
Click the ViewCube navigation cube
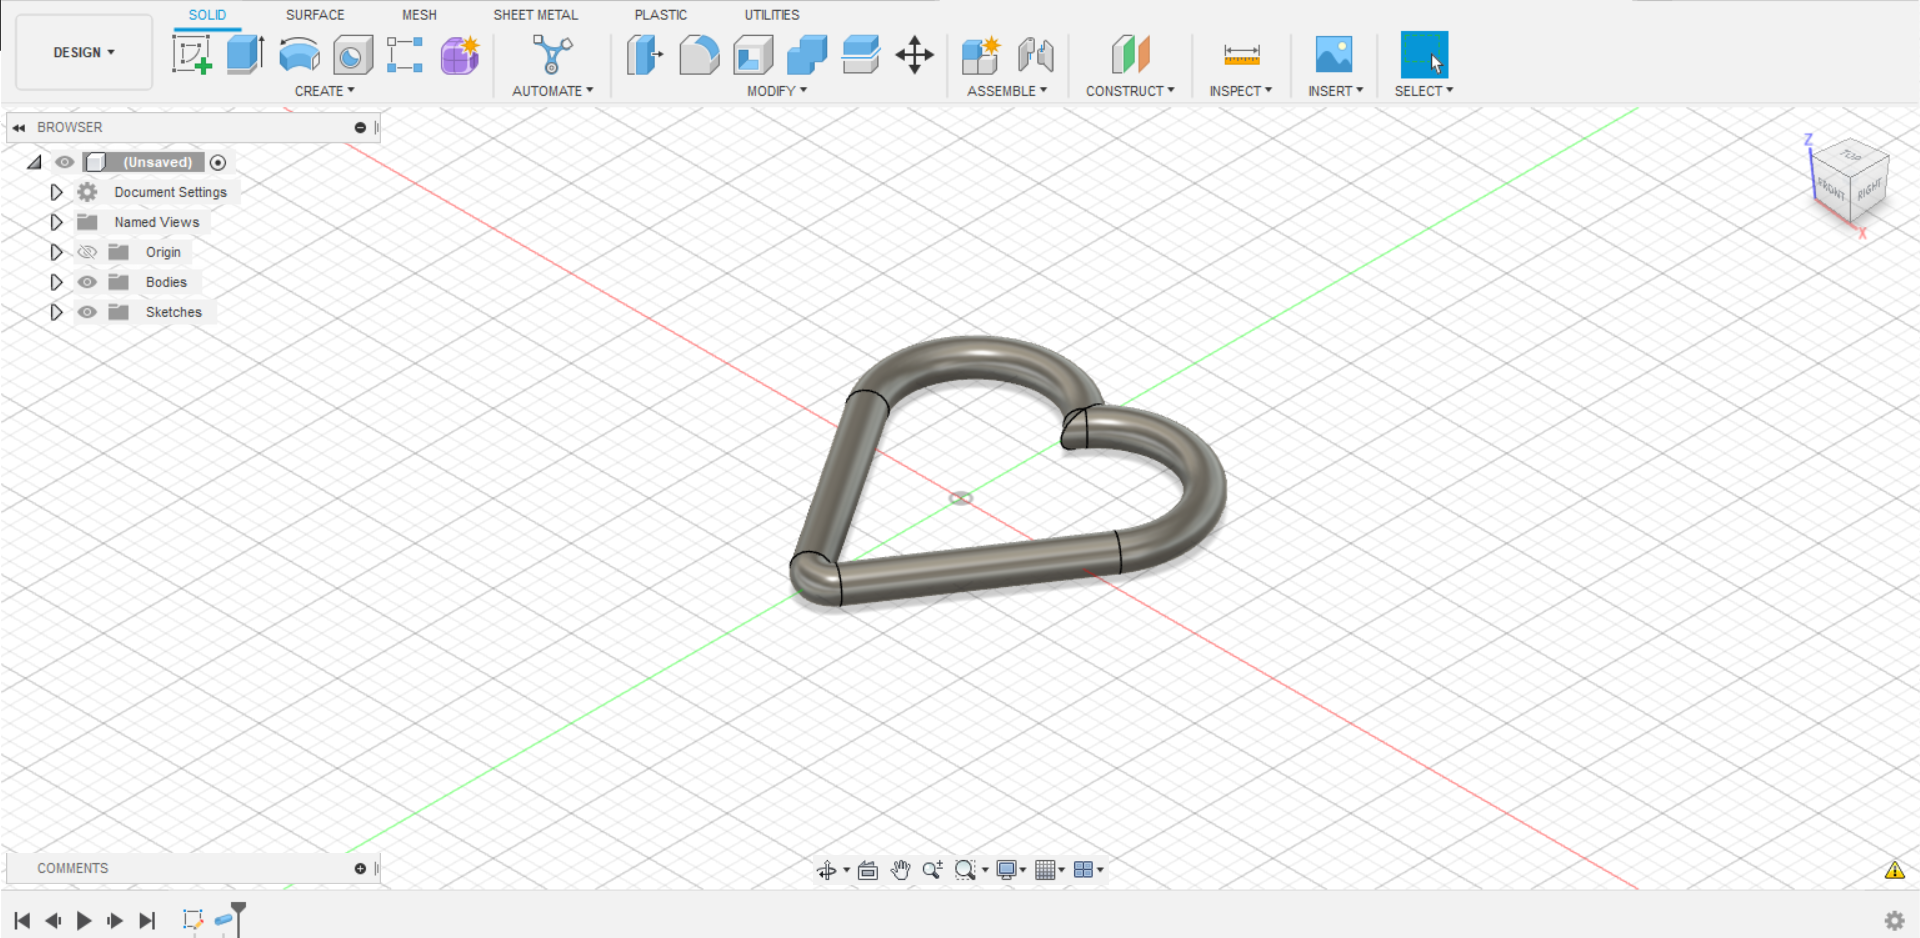1851,183
